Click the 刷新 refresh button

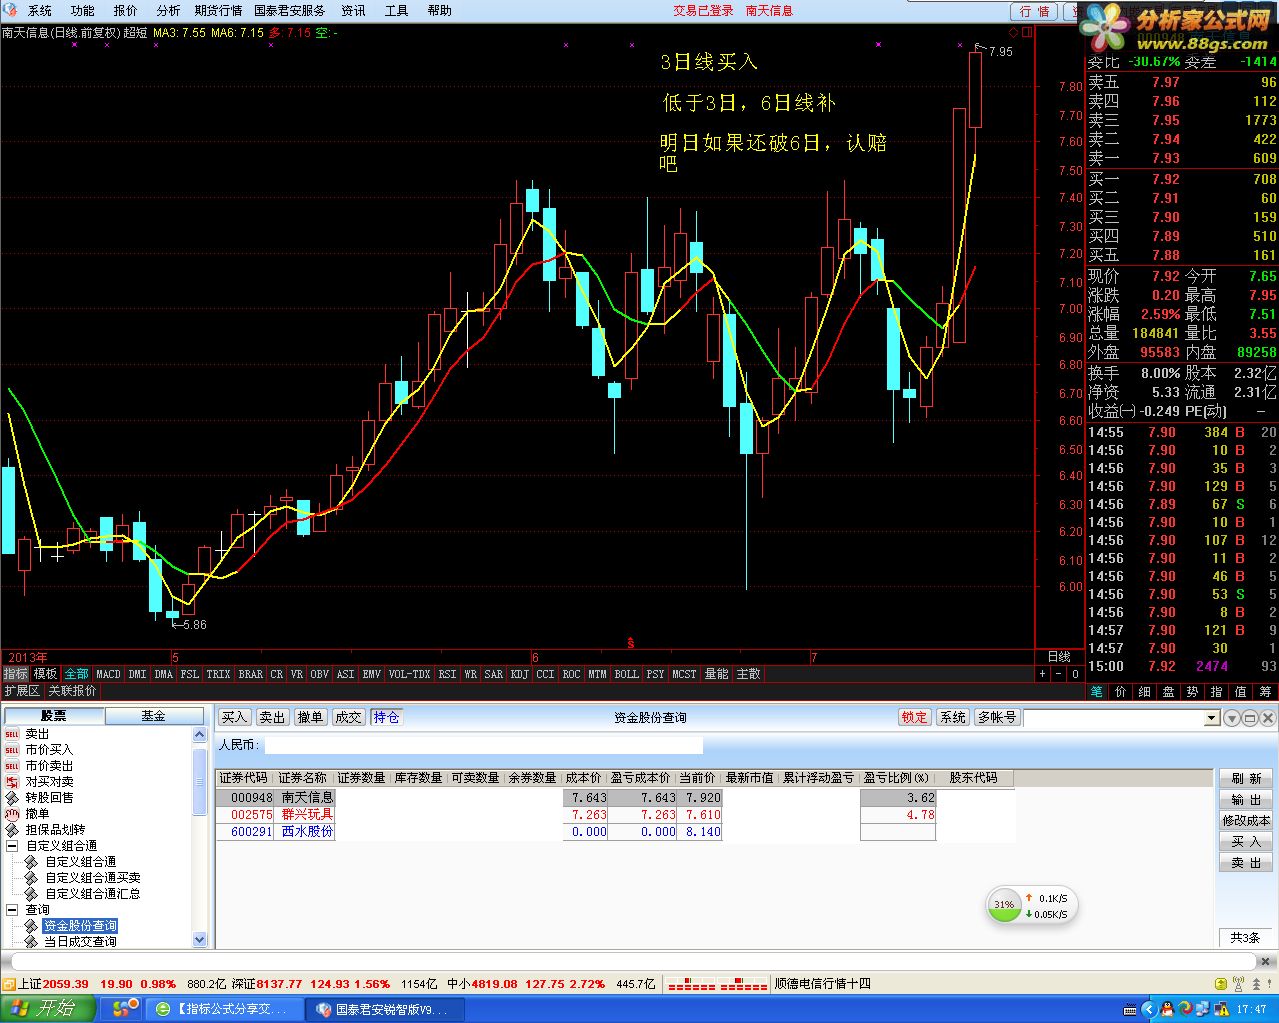[x=1246, y=778]
